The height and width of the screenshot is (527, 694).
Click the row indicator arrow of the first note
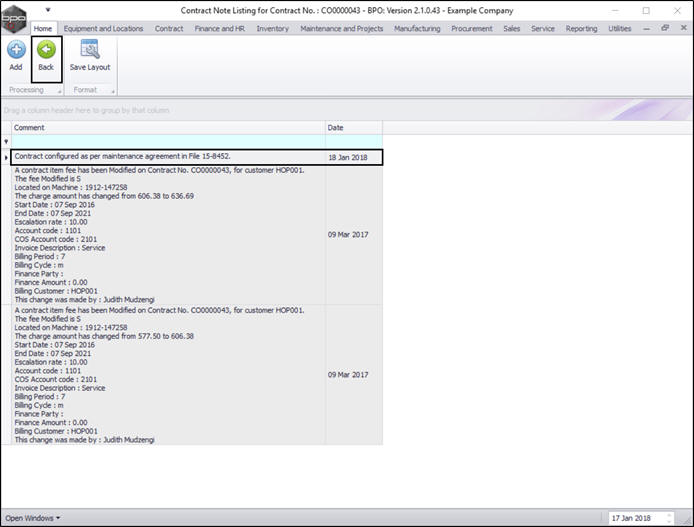tap(6, 157)
